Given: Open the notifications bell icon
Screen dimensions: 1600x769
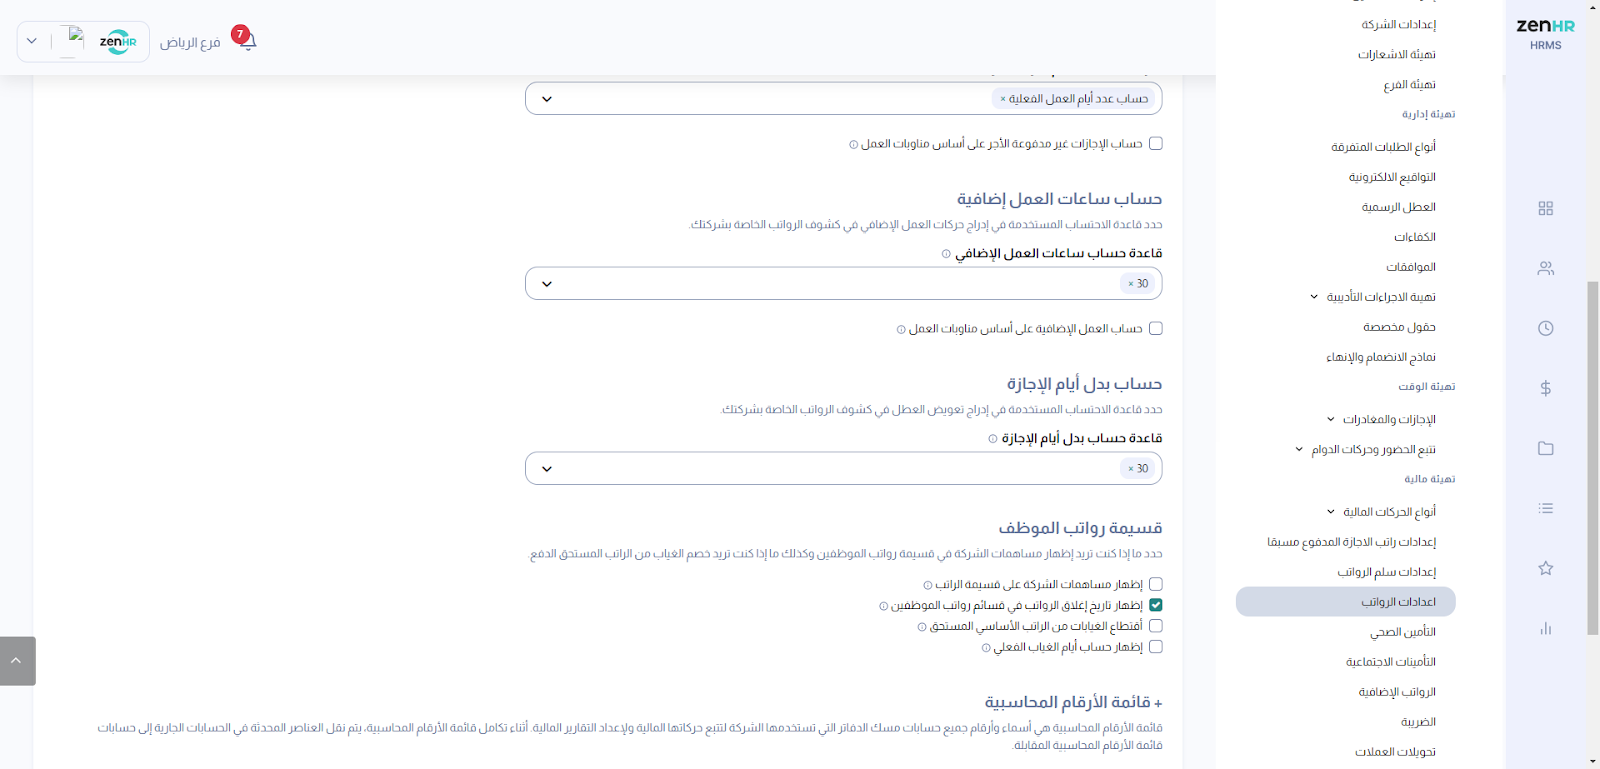Looking at the screenshot, I should coord(246,40).
